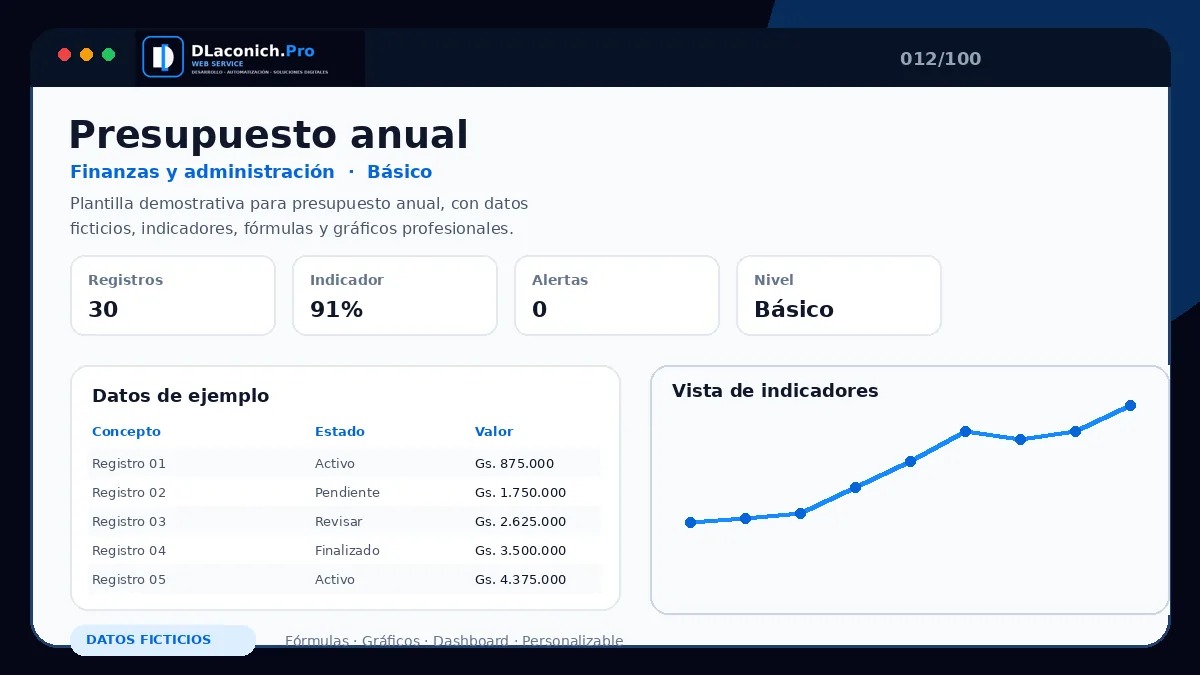
Task: Open the Alertas card showing 0
Action: 617,296
